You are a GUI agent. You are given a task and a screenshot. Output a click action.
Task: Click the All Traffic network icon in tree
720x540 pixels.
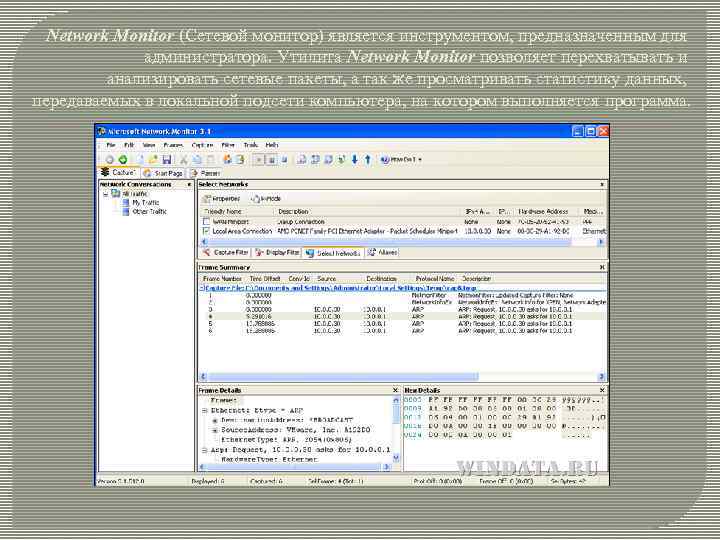116,193
